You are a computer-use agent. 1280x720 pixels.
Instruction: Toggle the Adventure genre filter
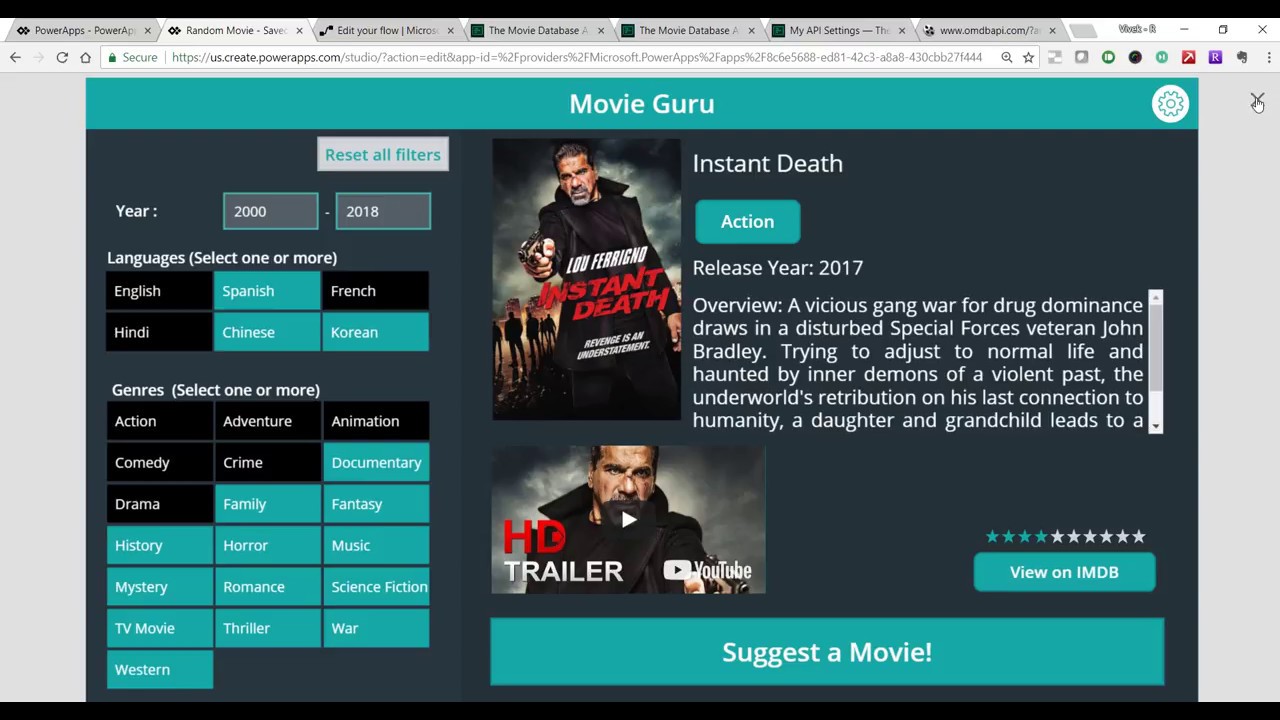(267, 421)
